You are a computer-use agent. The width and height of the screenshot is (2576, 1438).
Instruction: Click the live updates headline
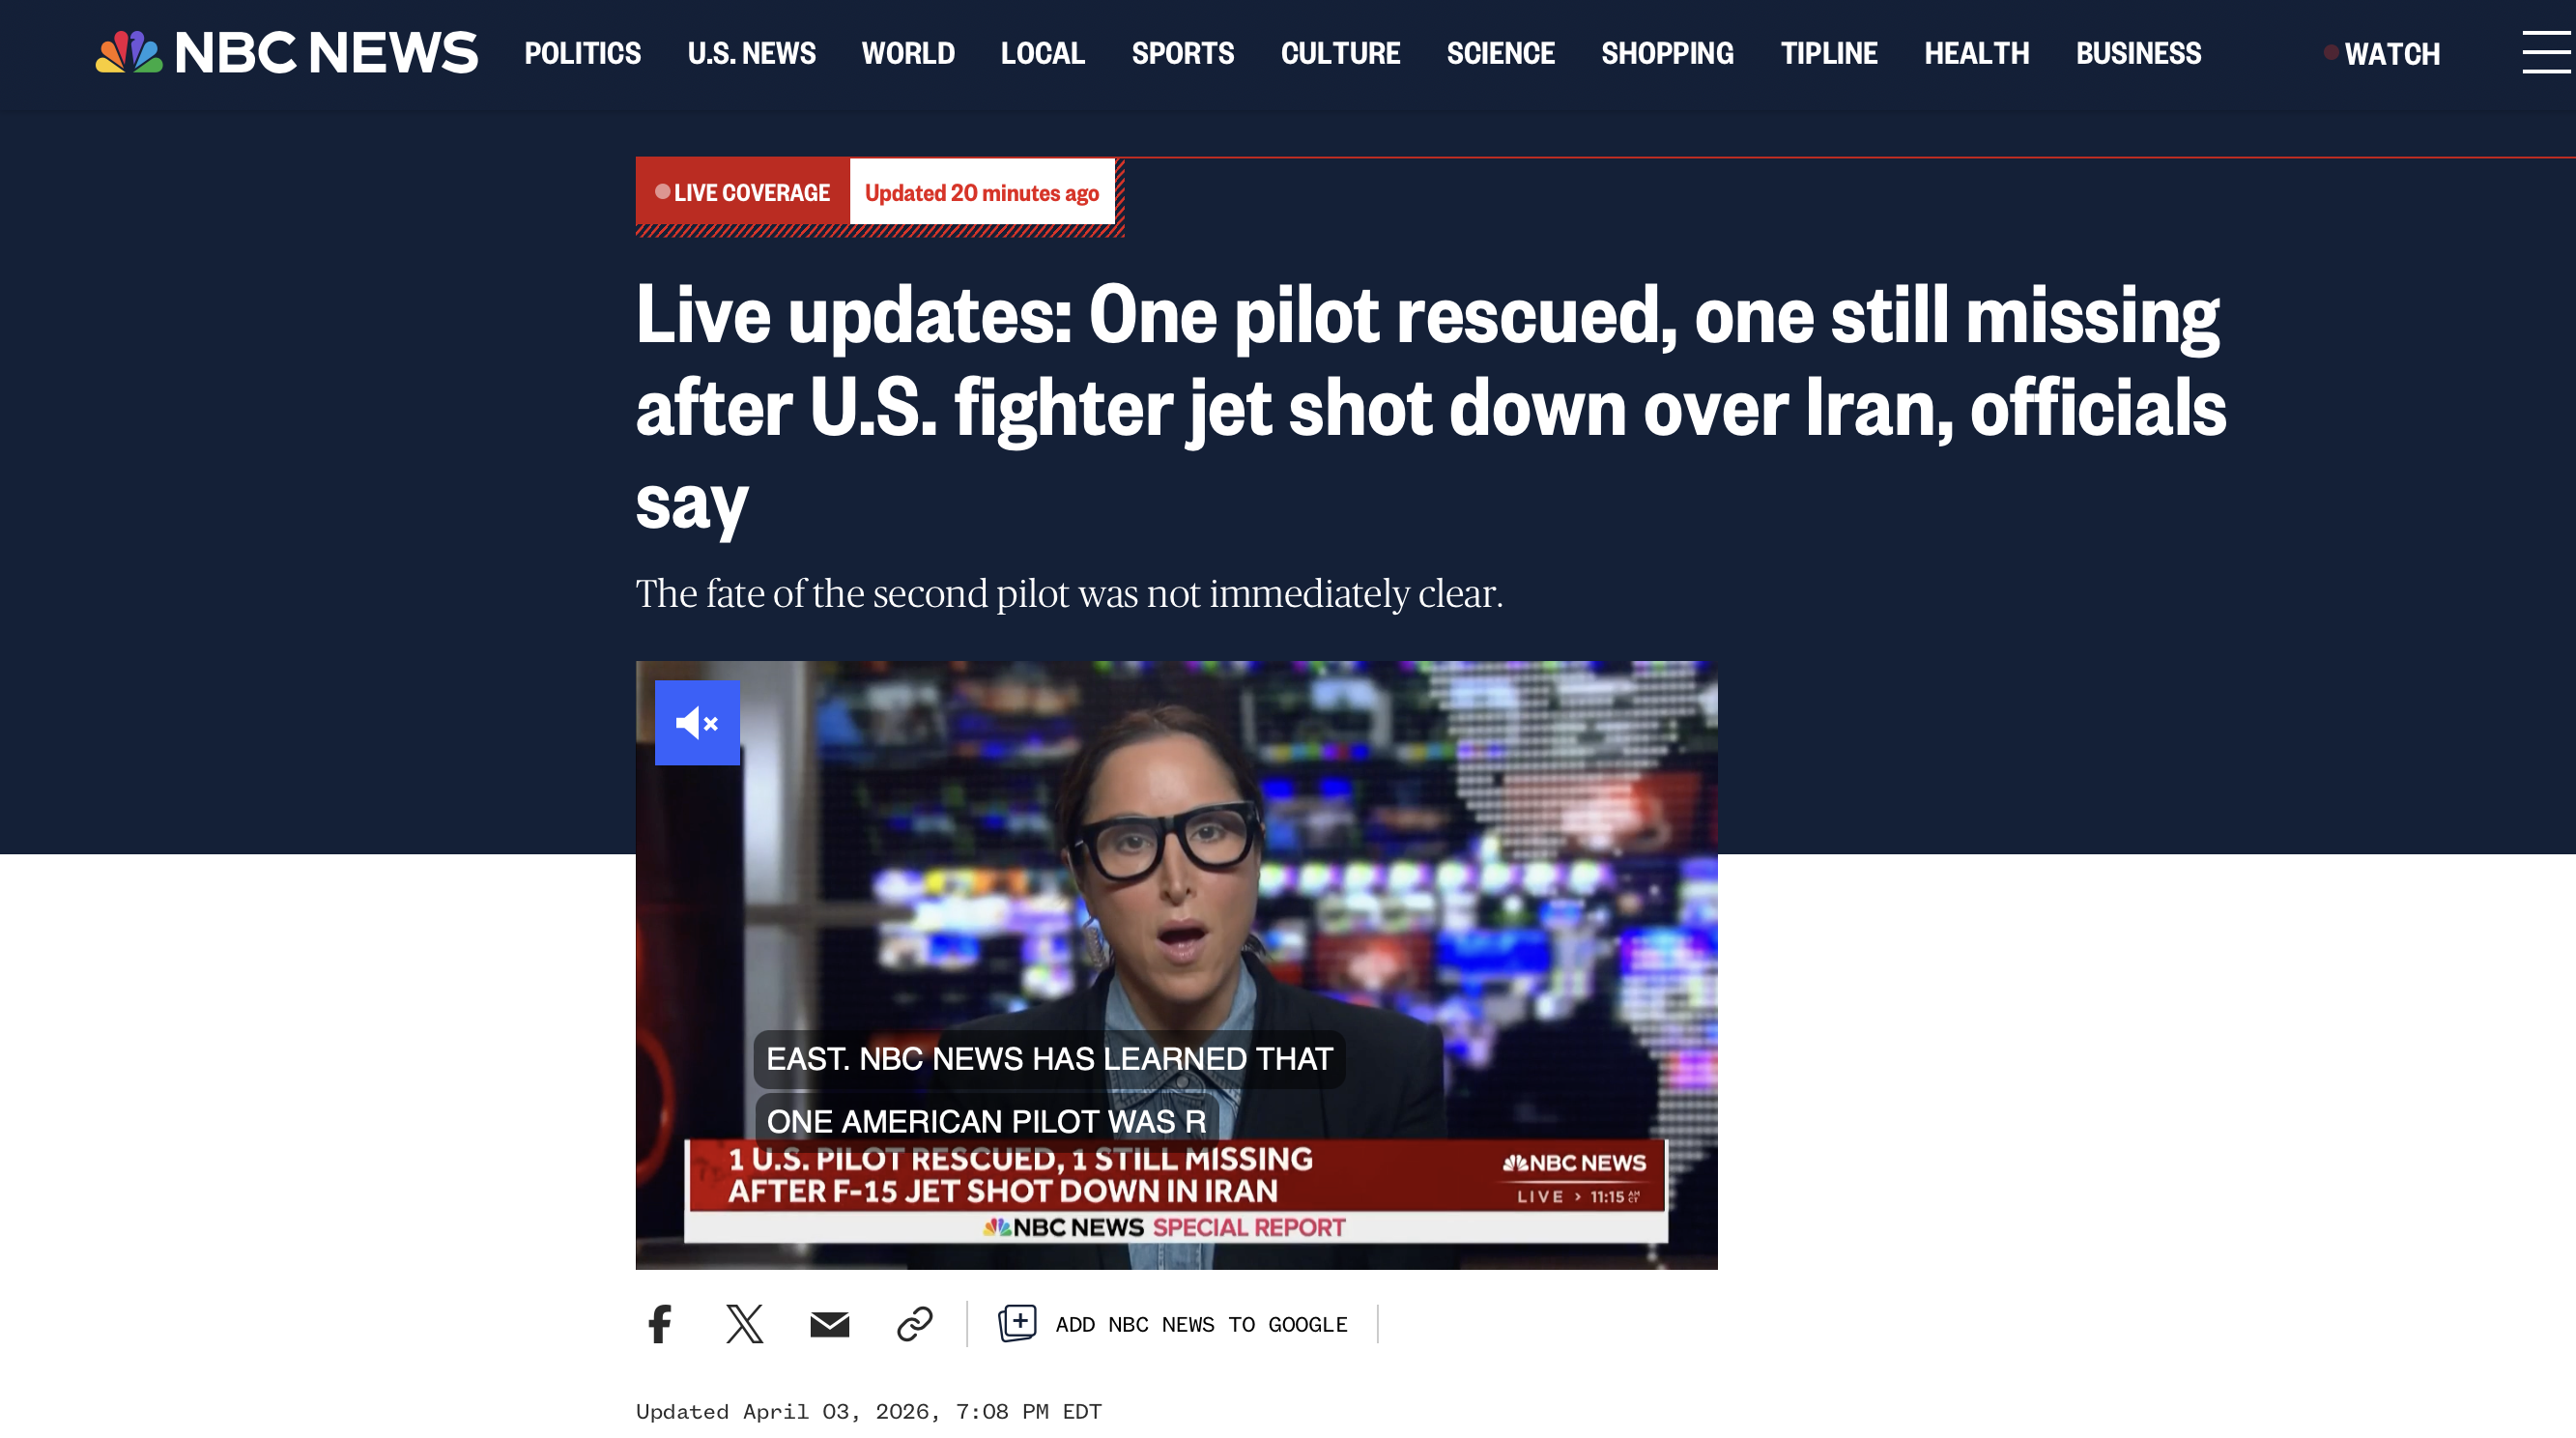tap(1431, 407)
